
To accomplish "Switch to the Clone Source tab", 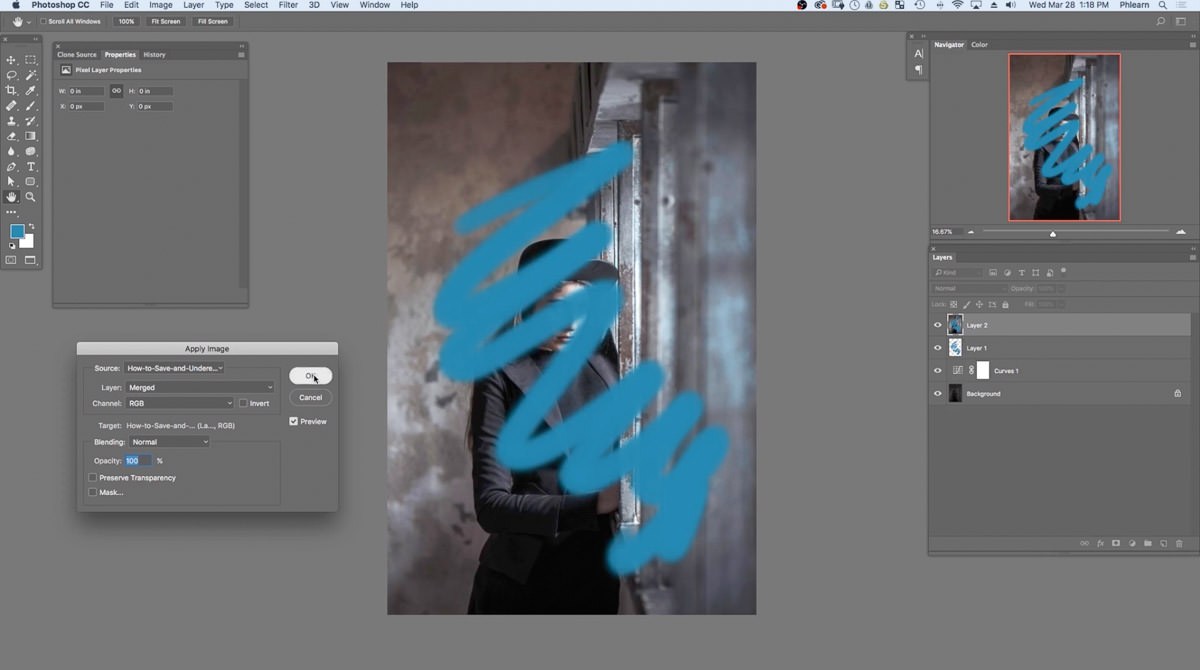I will click(77, 54).
